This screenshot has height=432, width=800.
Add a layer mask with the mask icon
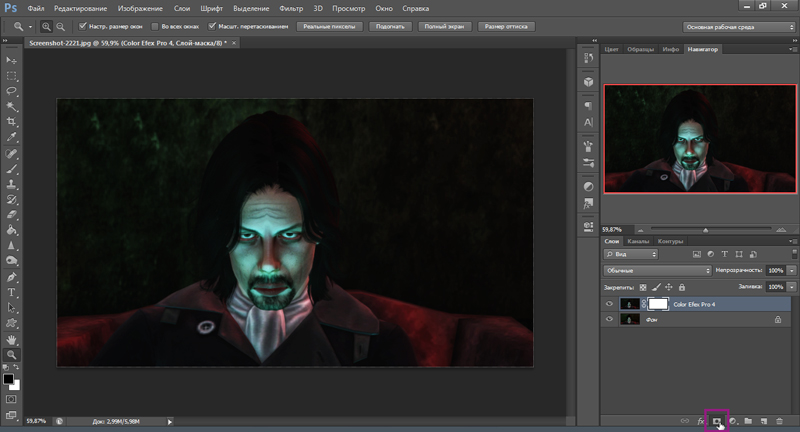717,421
